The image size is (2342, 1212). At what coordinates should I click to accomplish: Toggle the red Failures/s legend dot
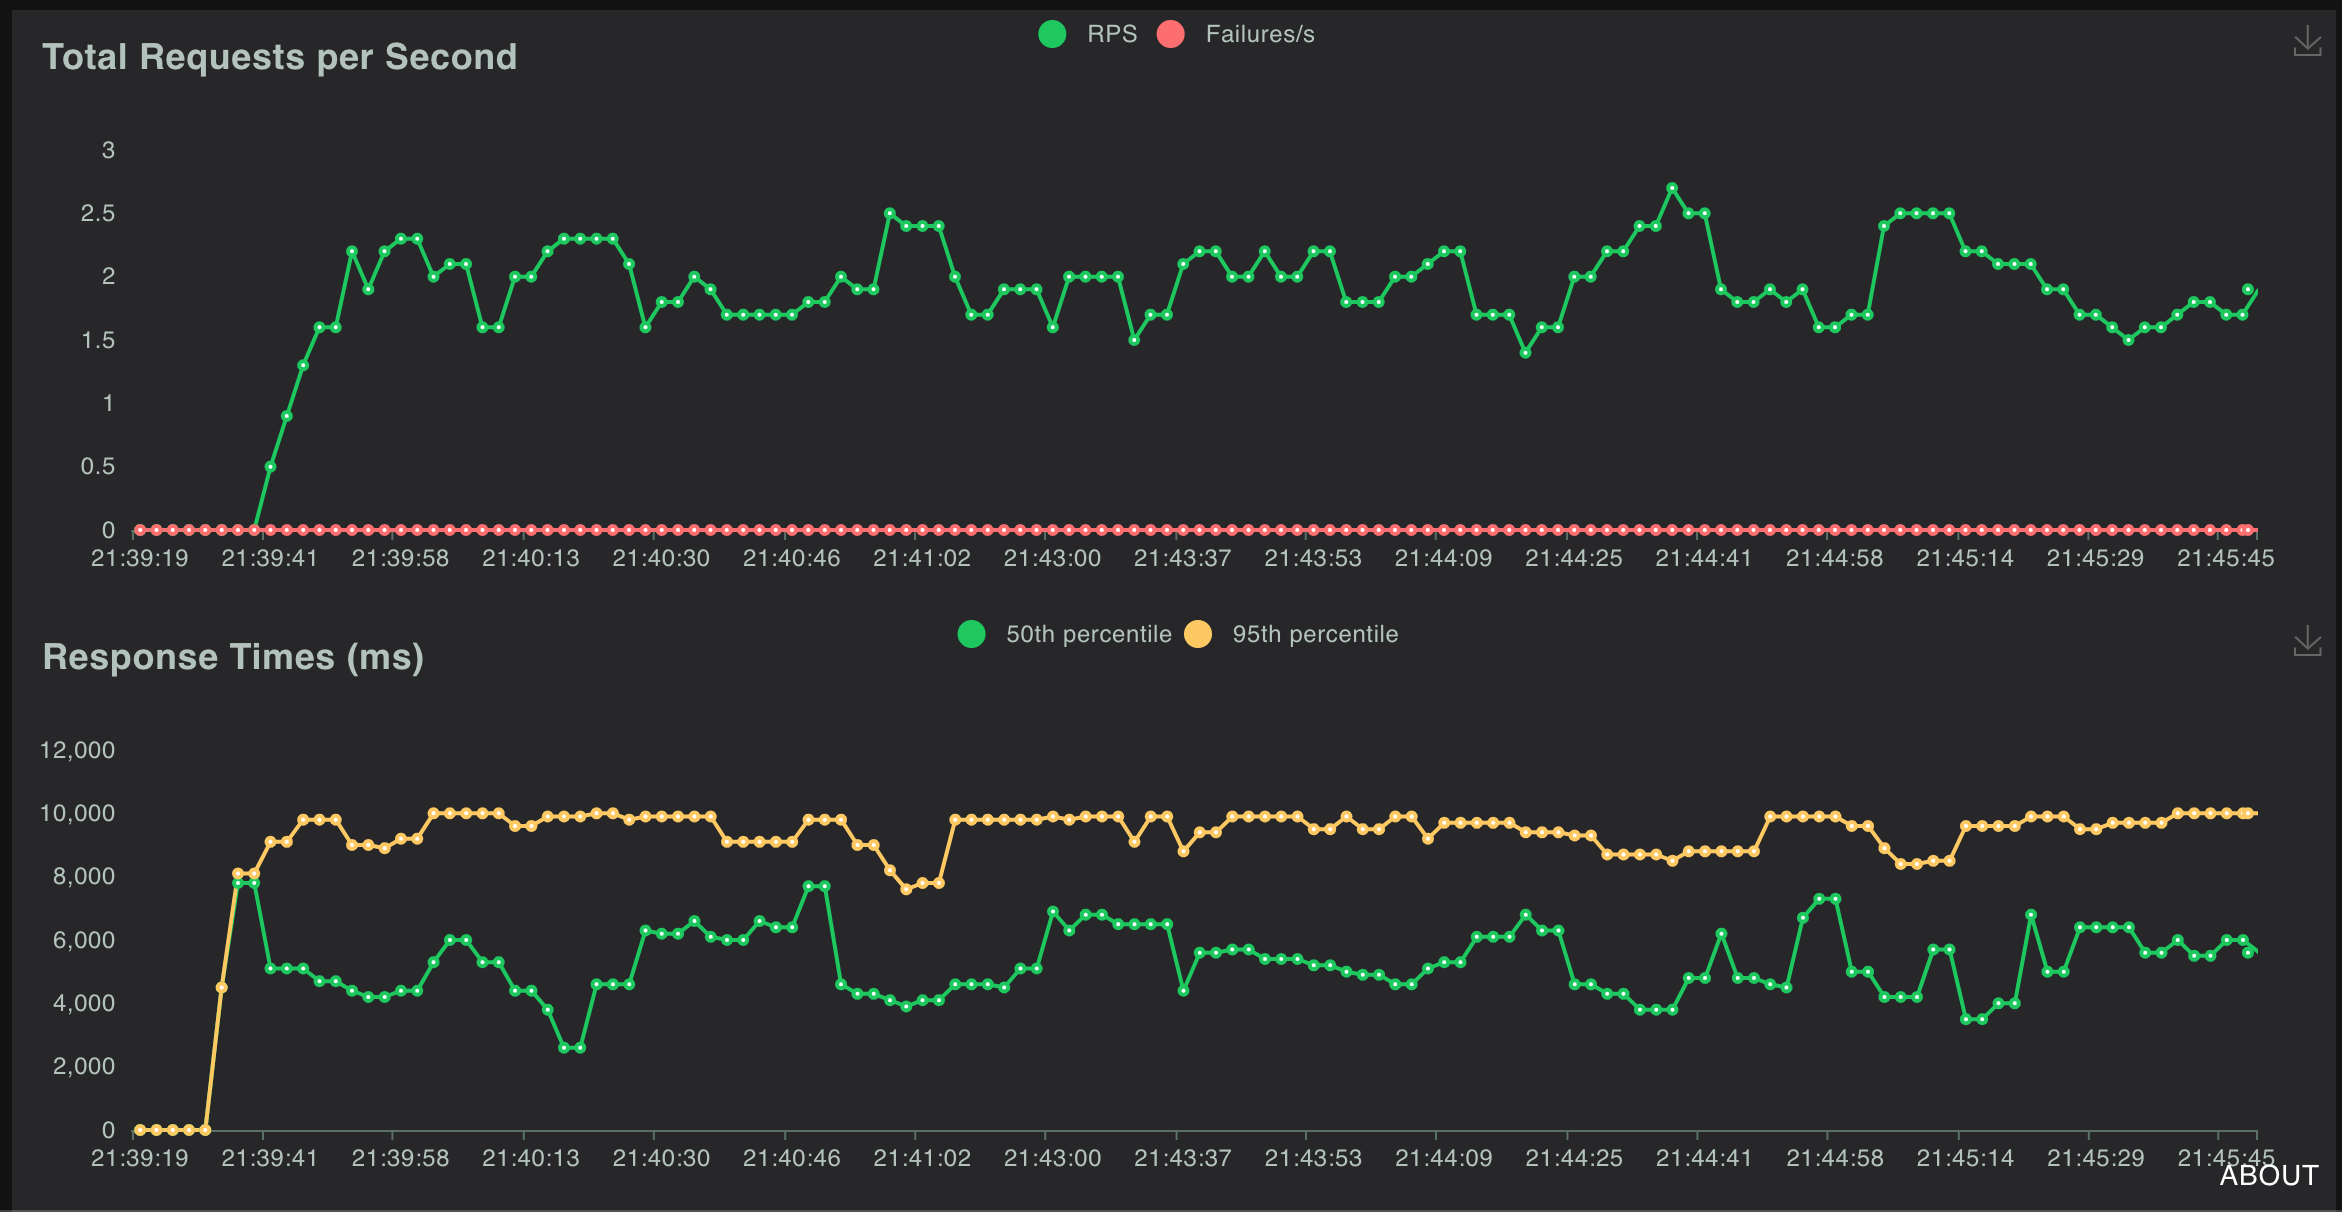click(x=1171, y=34)
